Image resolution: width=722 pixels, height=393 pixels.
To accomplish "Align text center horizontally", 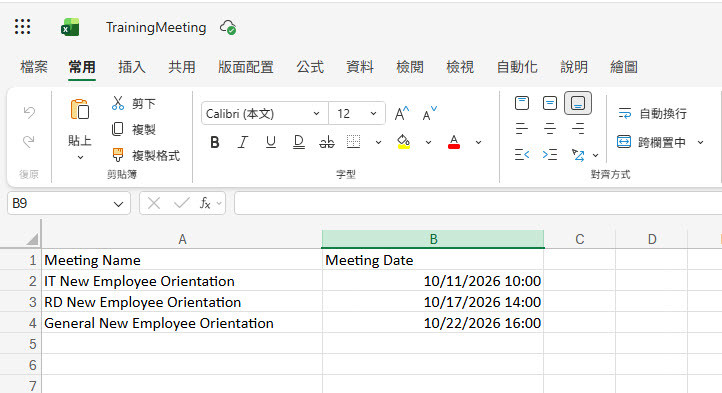I will [x=550, y=129].
